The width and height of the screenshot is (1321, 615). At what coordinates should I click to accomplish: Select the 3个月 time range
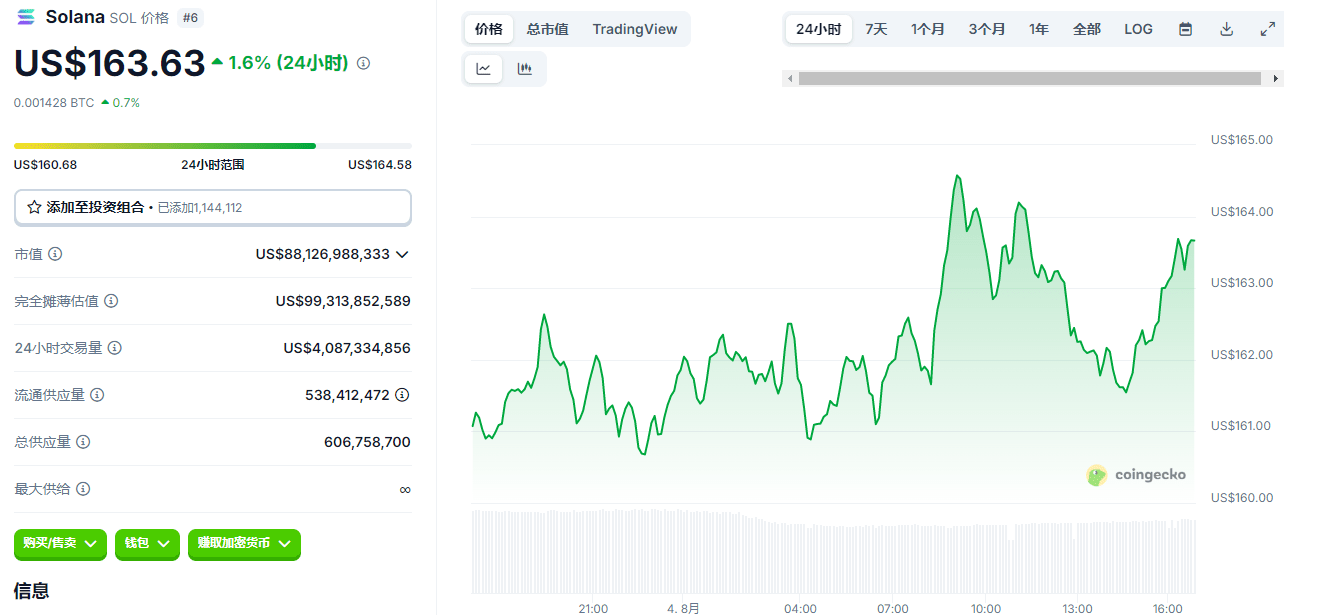point(987,29)
